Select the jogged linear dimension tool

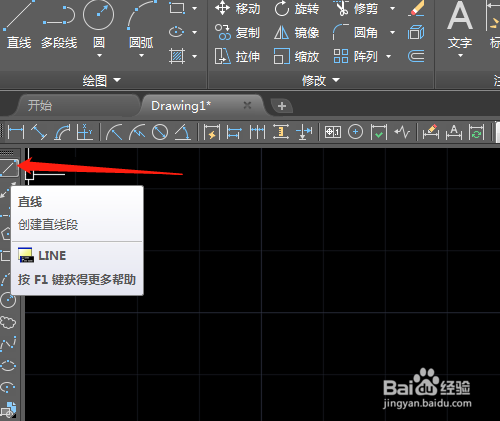coord(402,132)
